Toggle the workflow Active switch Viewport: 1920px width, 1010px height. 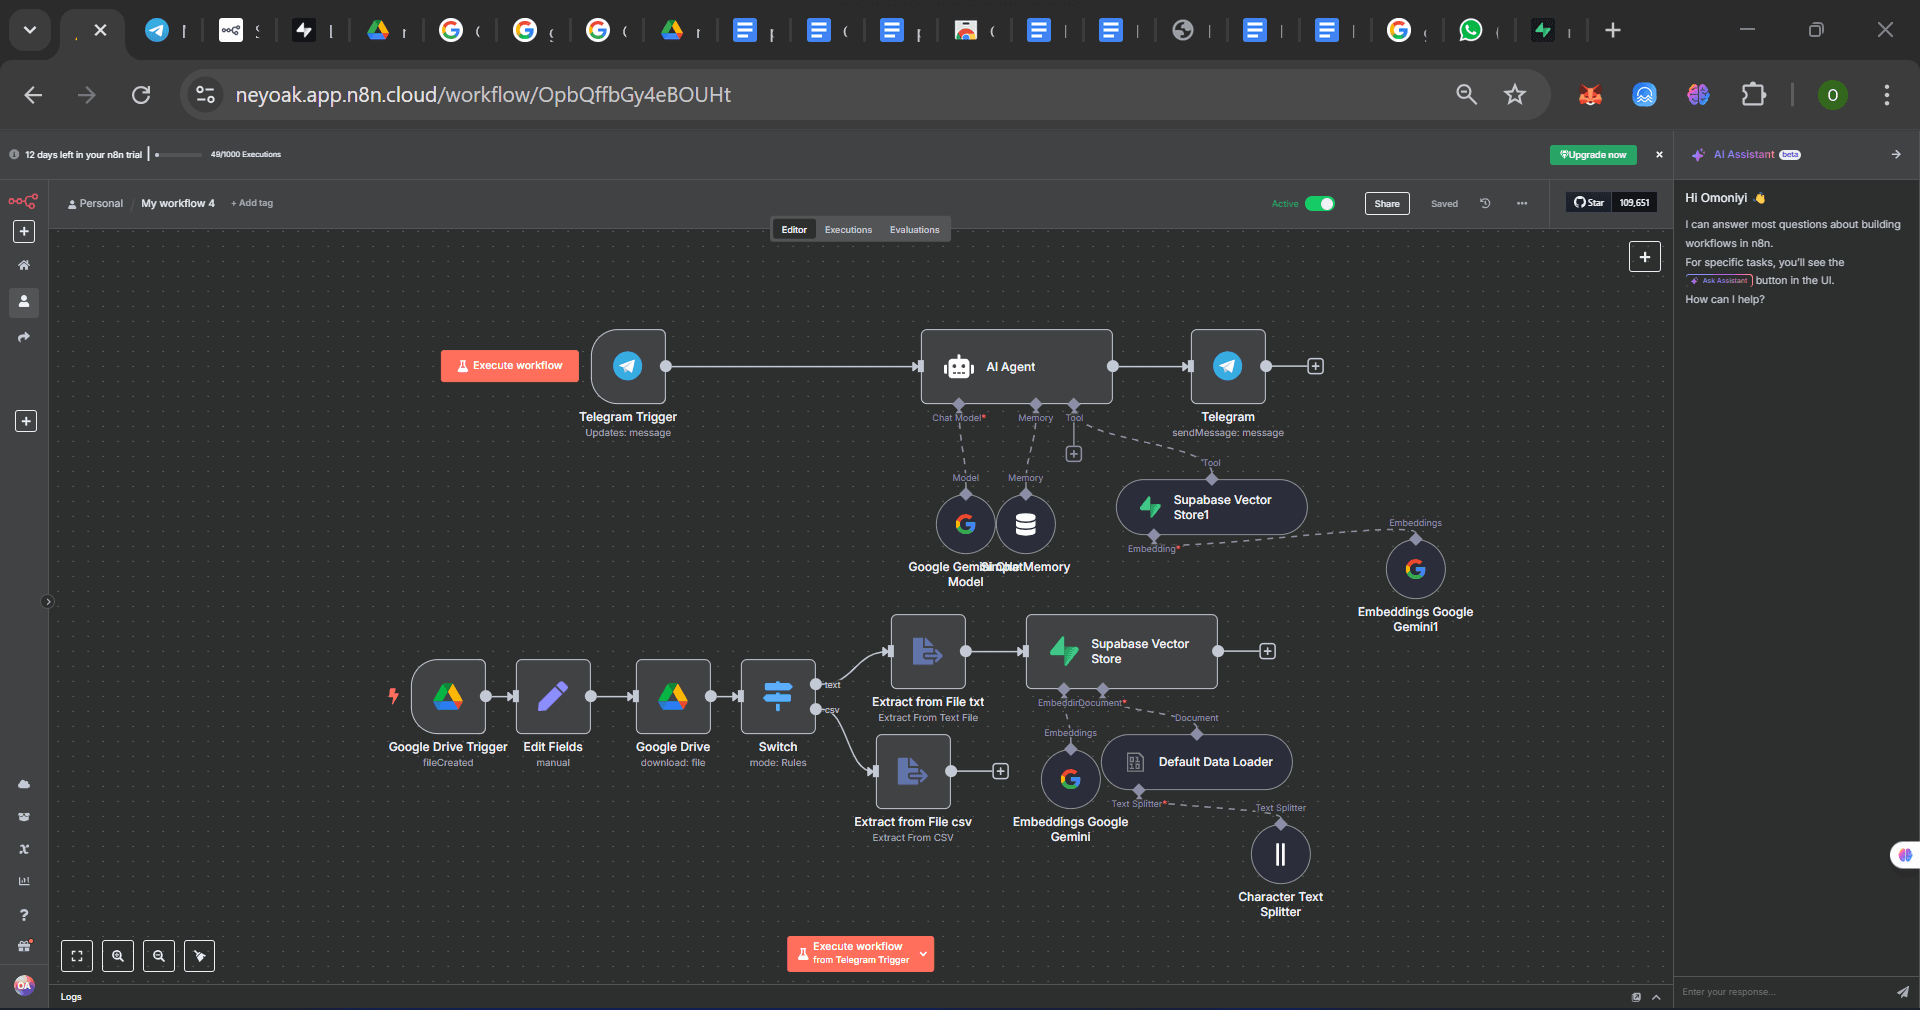pyautogui.click(x=1320, y=203)
